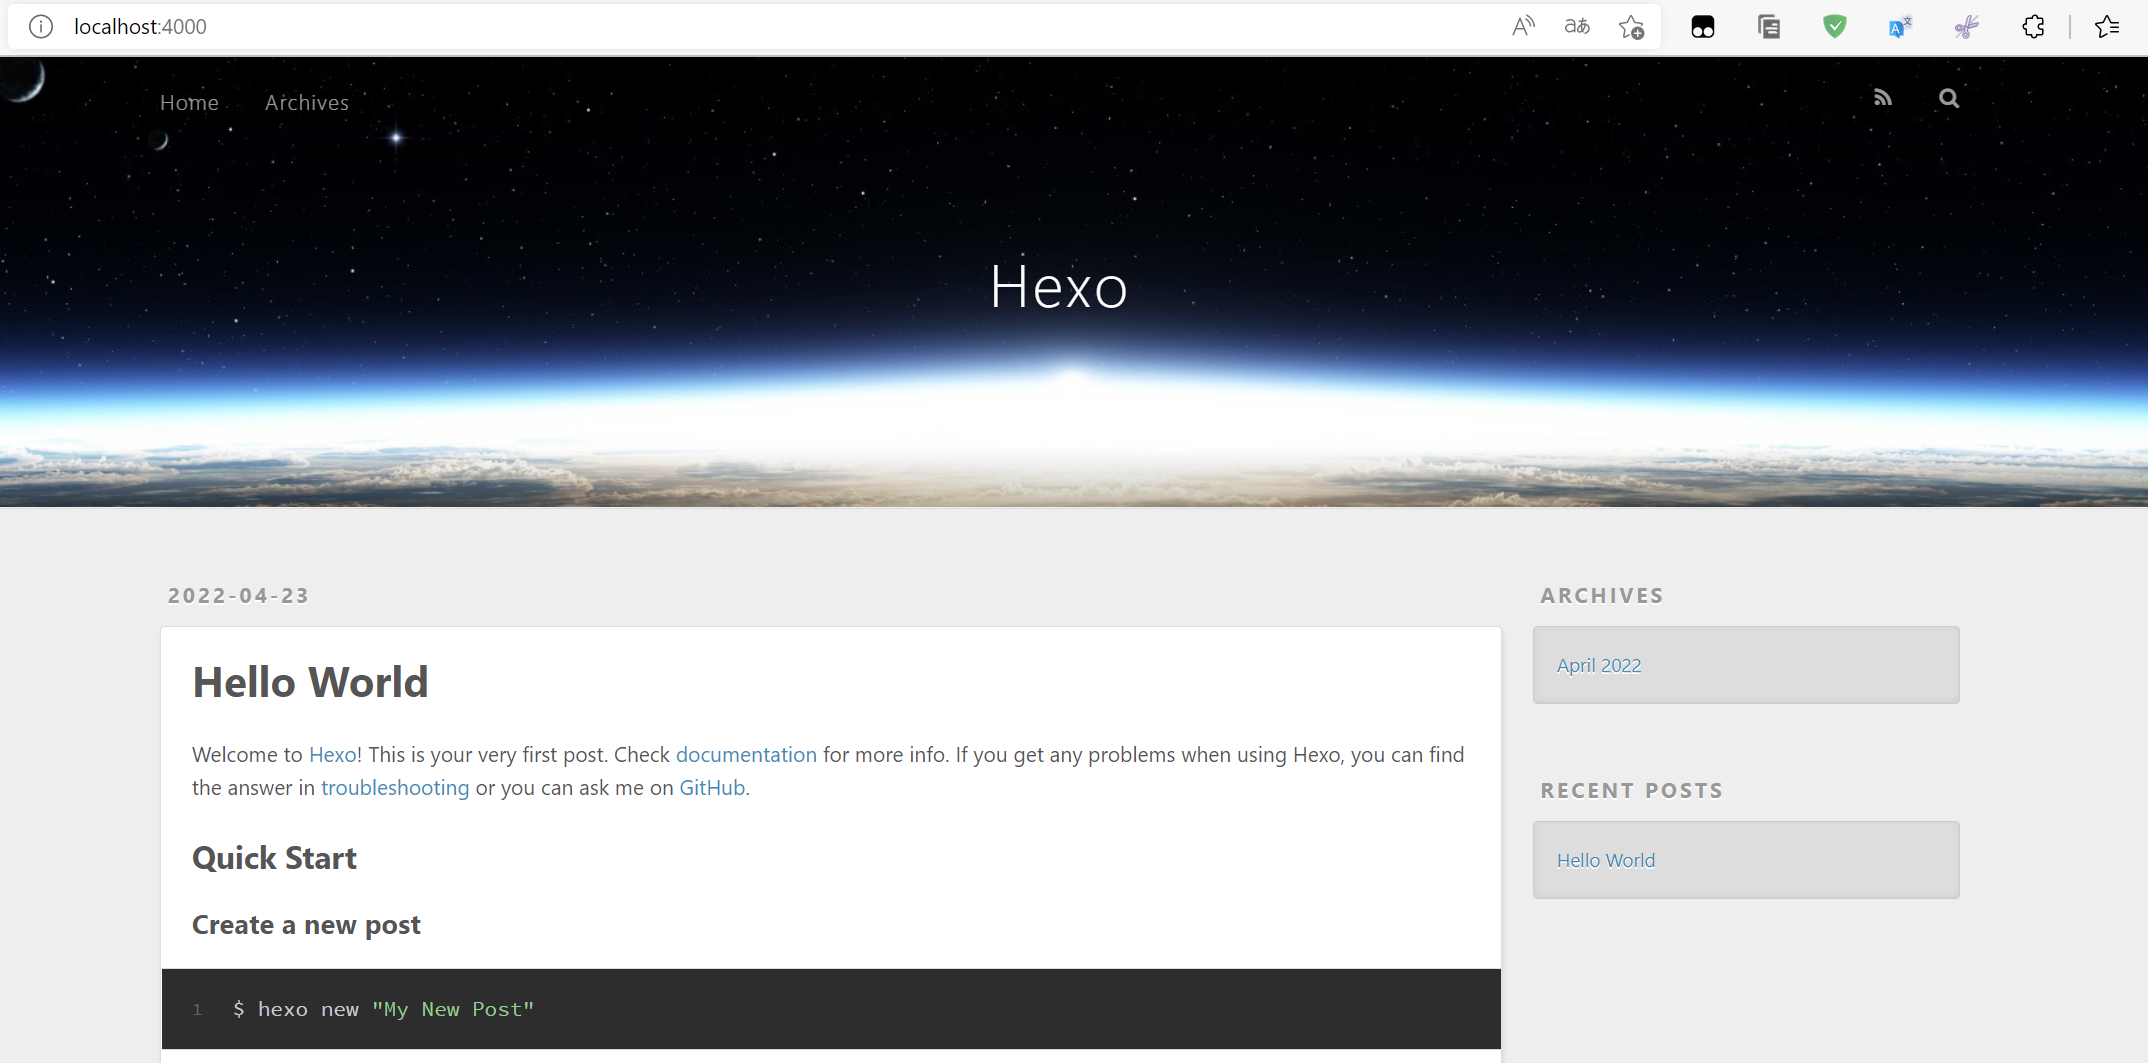Open Hello World under Recent Posts
2148x1063 pixels.
coord(1606,860)
